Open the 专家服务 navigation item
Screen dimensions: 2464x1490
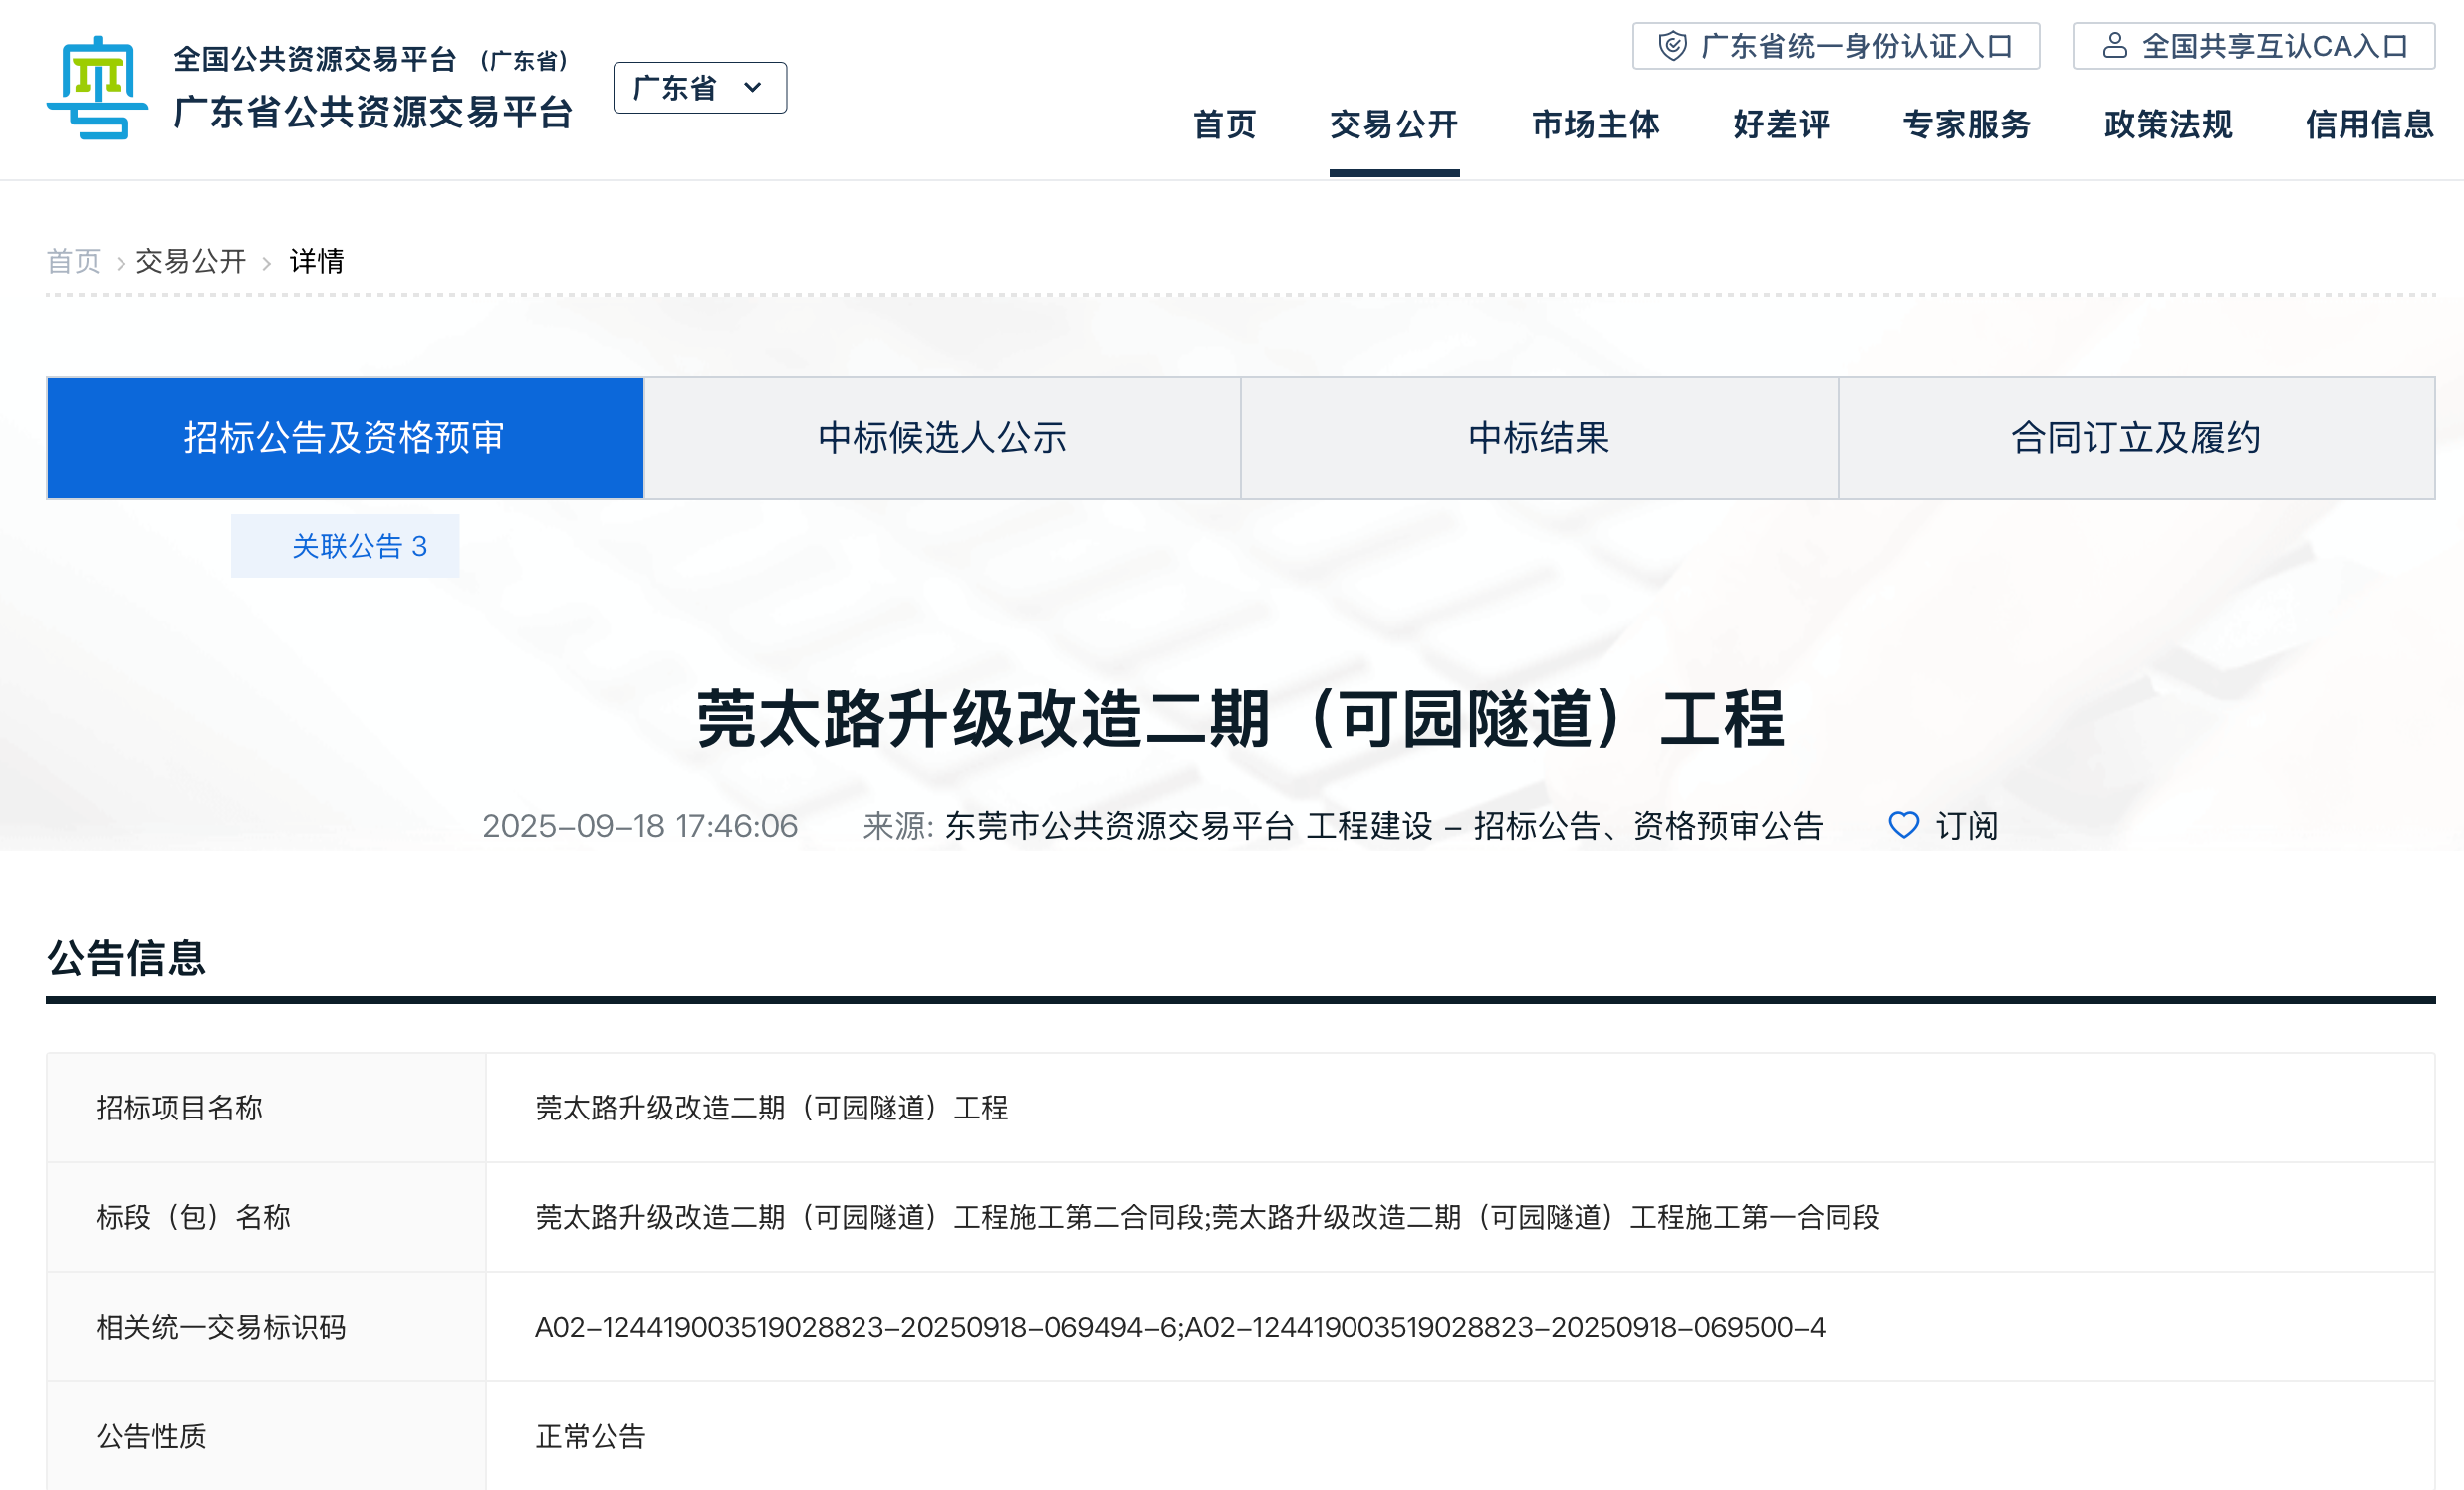tap(1966, 124)
